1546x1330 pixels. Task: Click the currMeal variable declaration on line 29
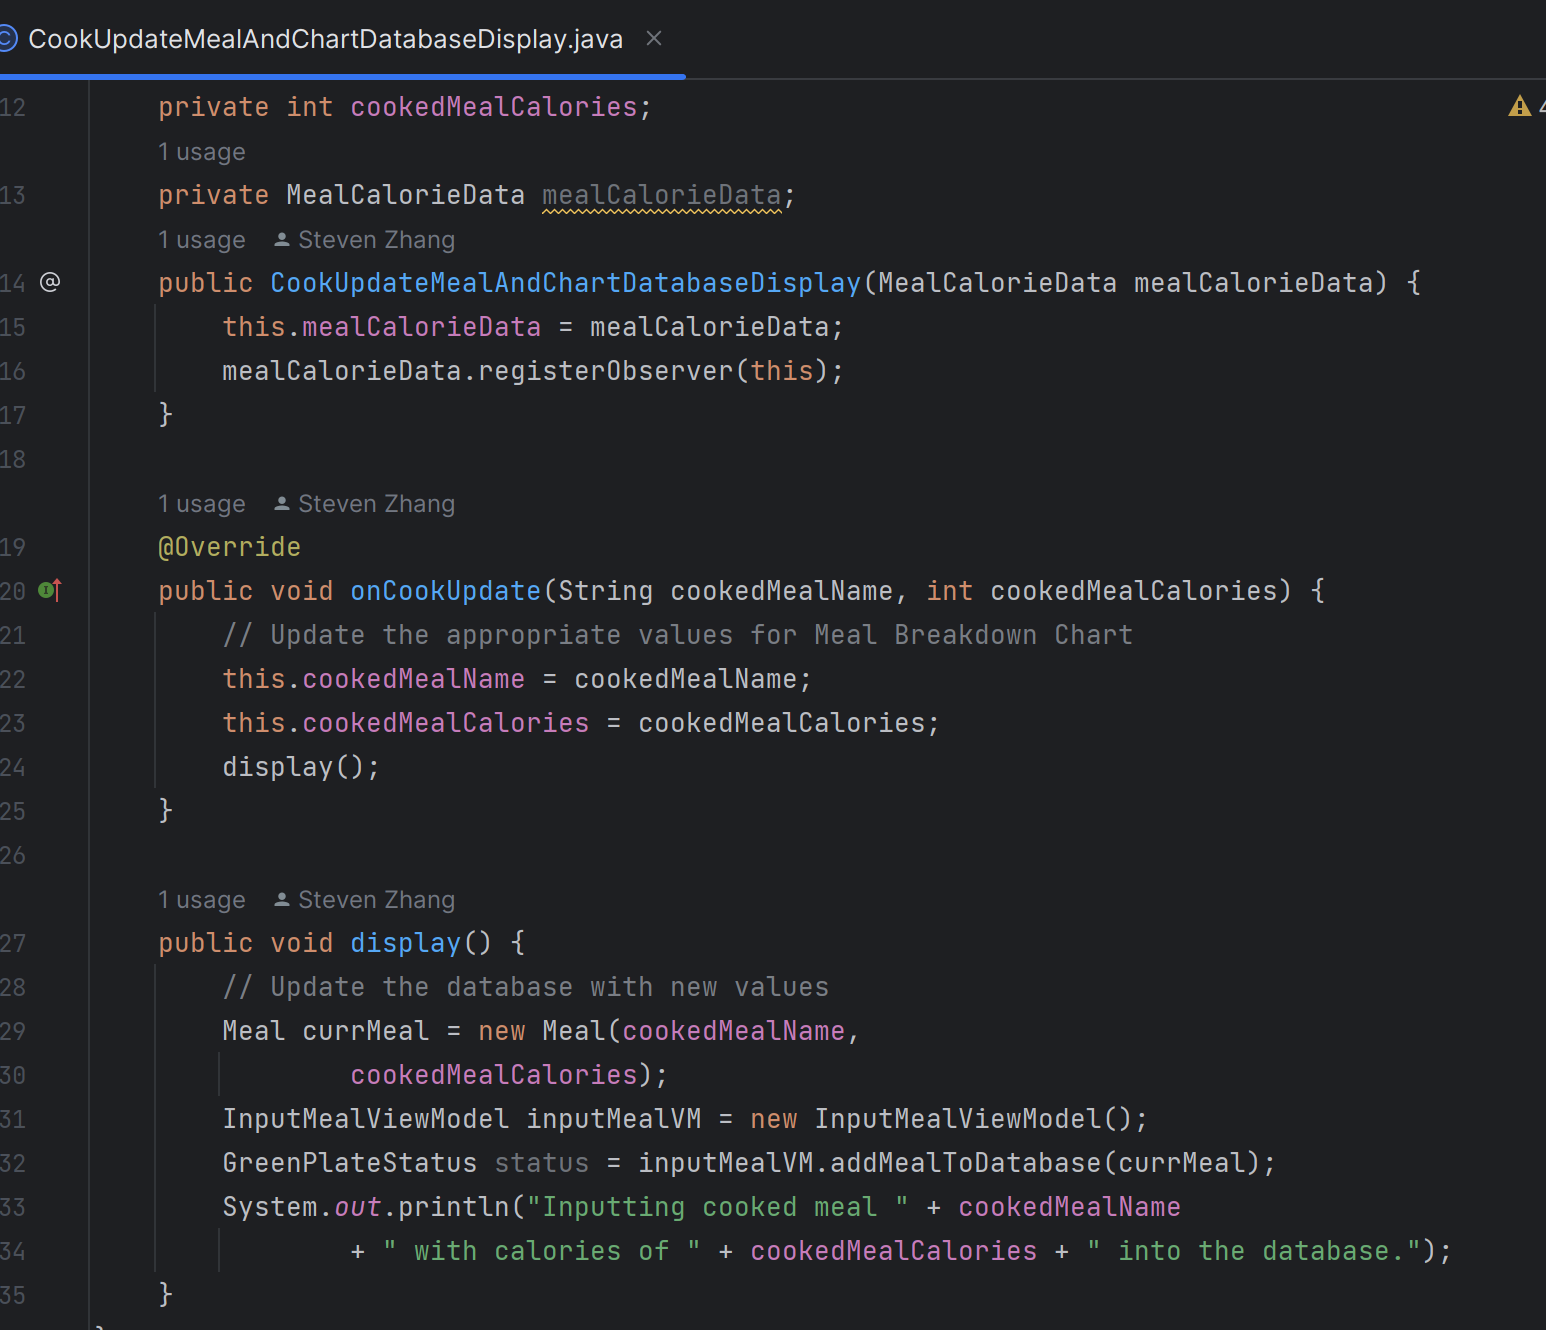[366, 1031]
